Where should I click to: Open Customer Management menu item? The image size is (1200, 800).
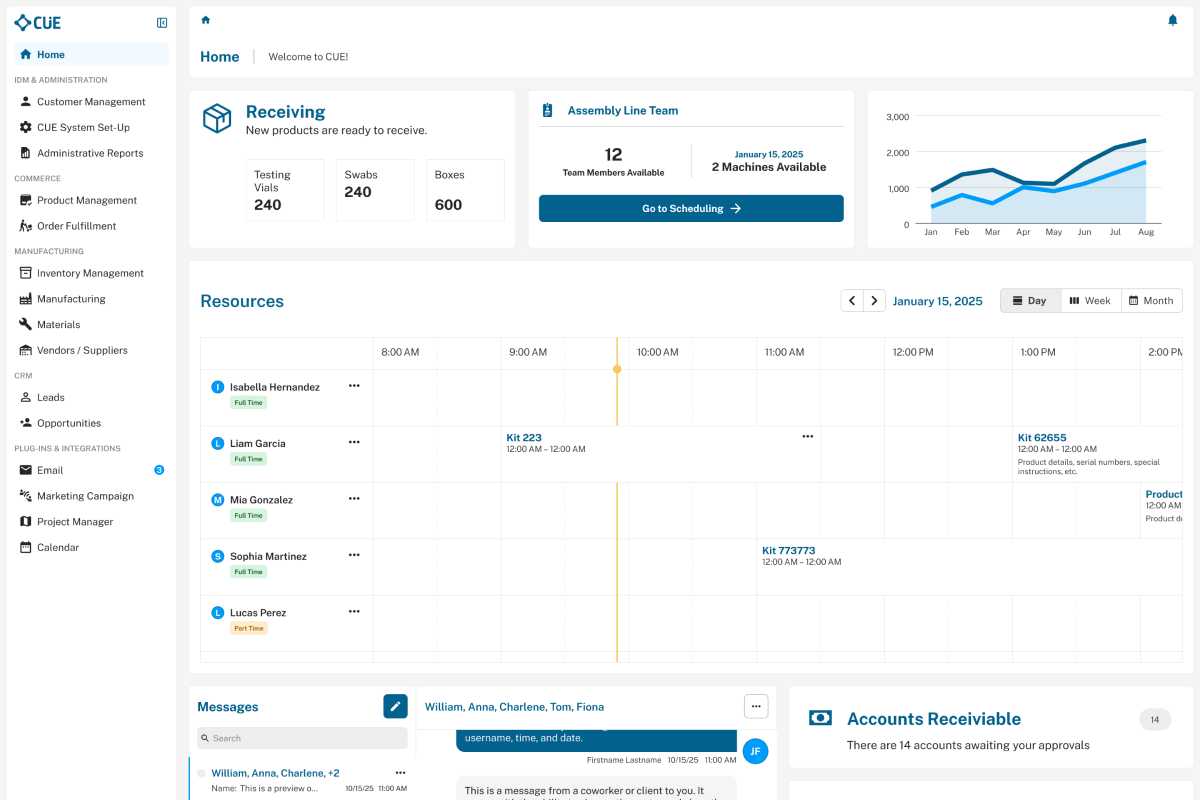coord(91,101)
